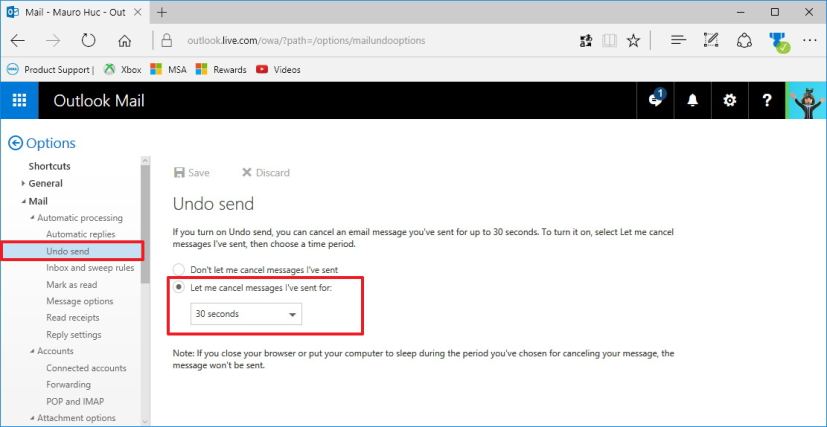Open POP and IMAP settings

point(75,401)
